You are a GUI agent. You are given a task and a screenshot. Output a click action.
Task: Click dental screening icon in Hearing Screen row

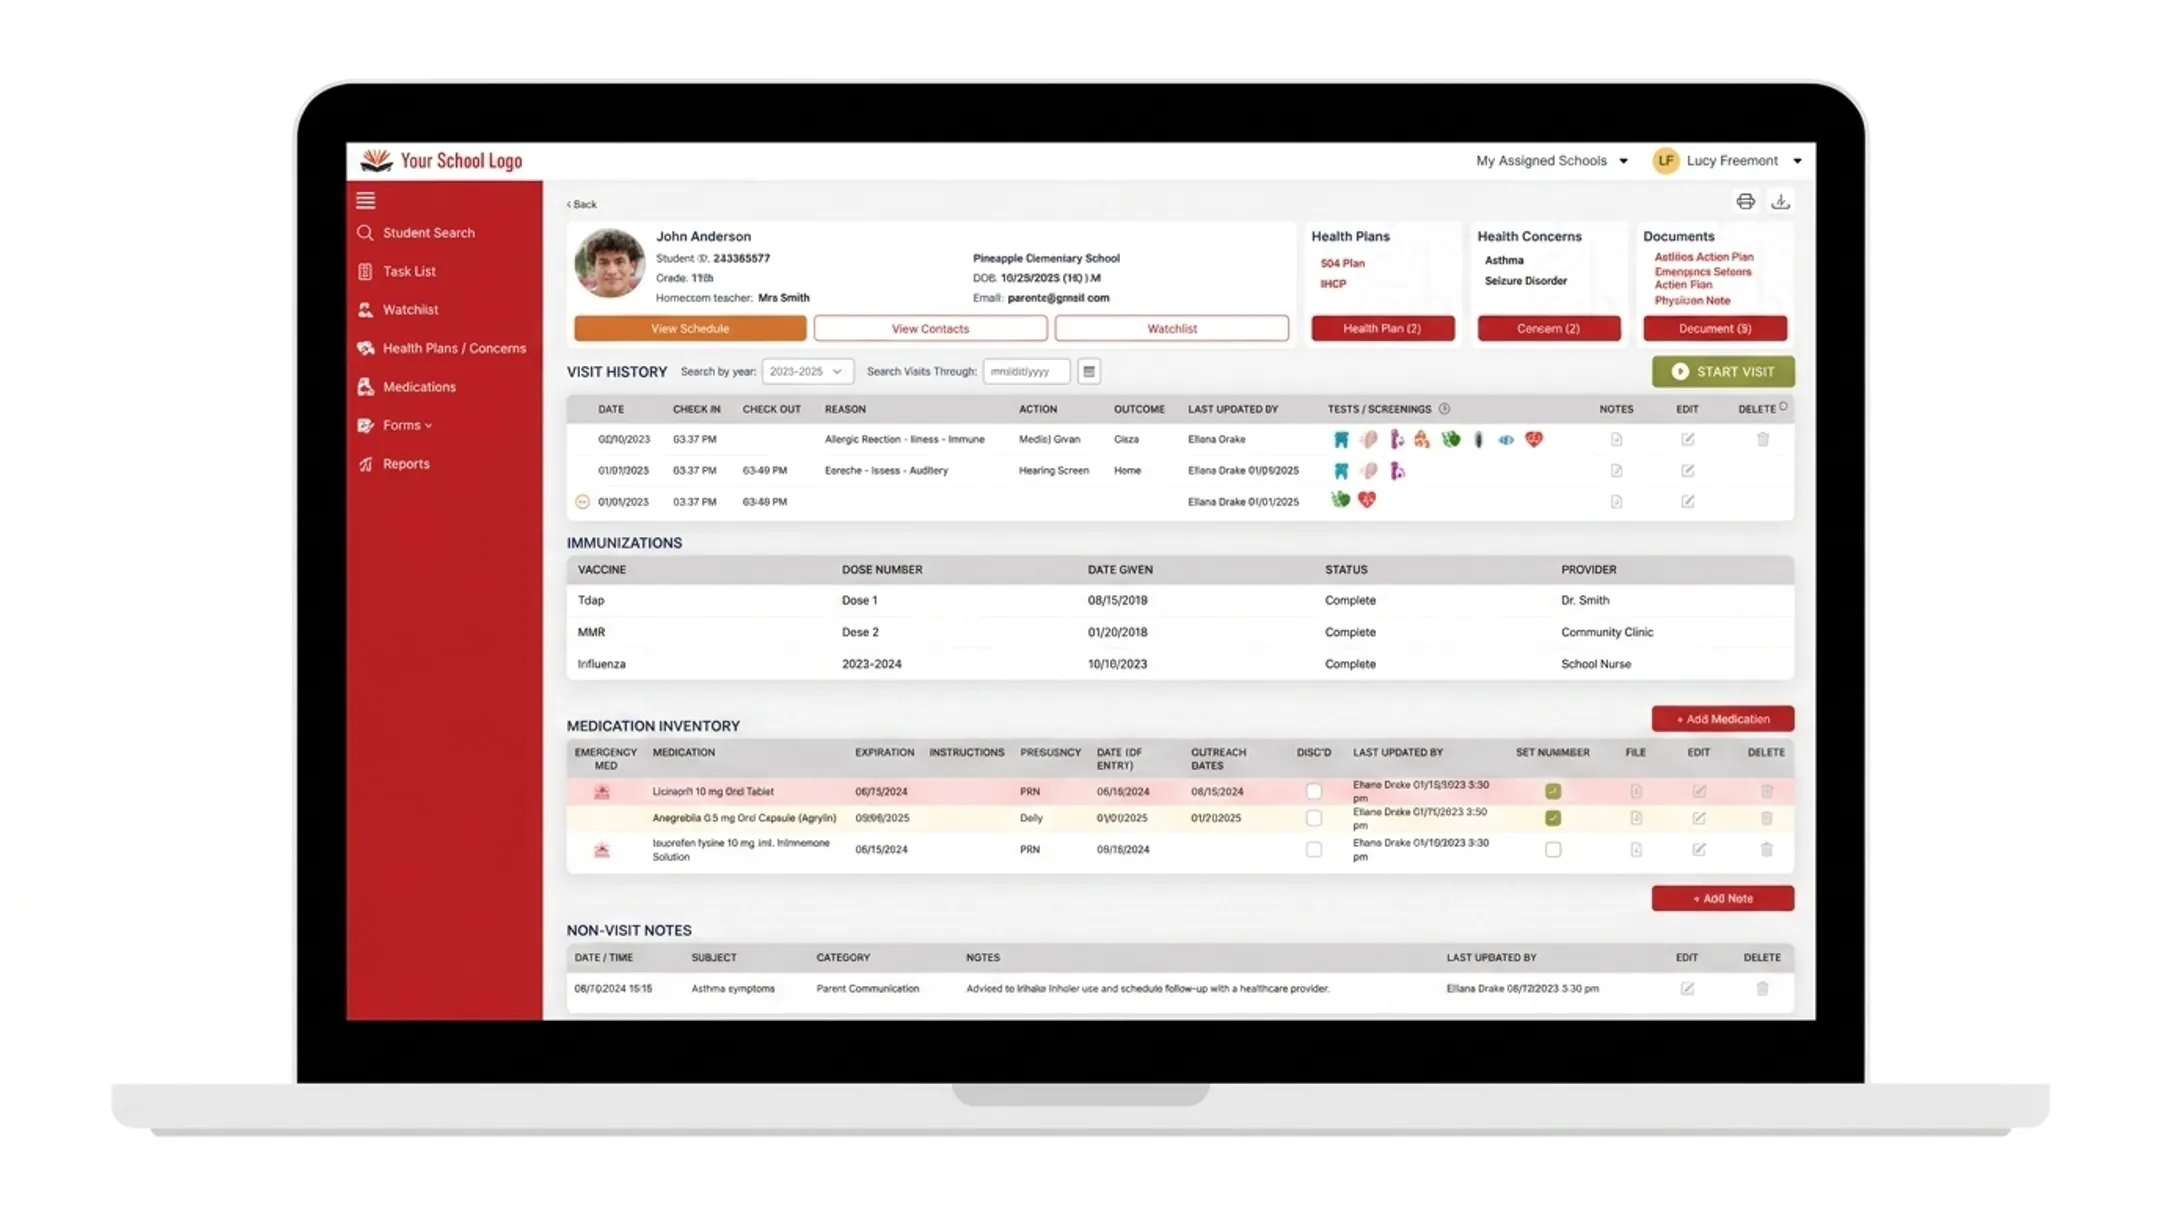(1341, 470)
